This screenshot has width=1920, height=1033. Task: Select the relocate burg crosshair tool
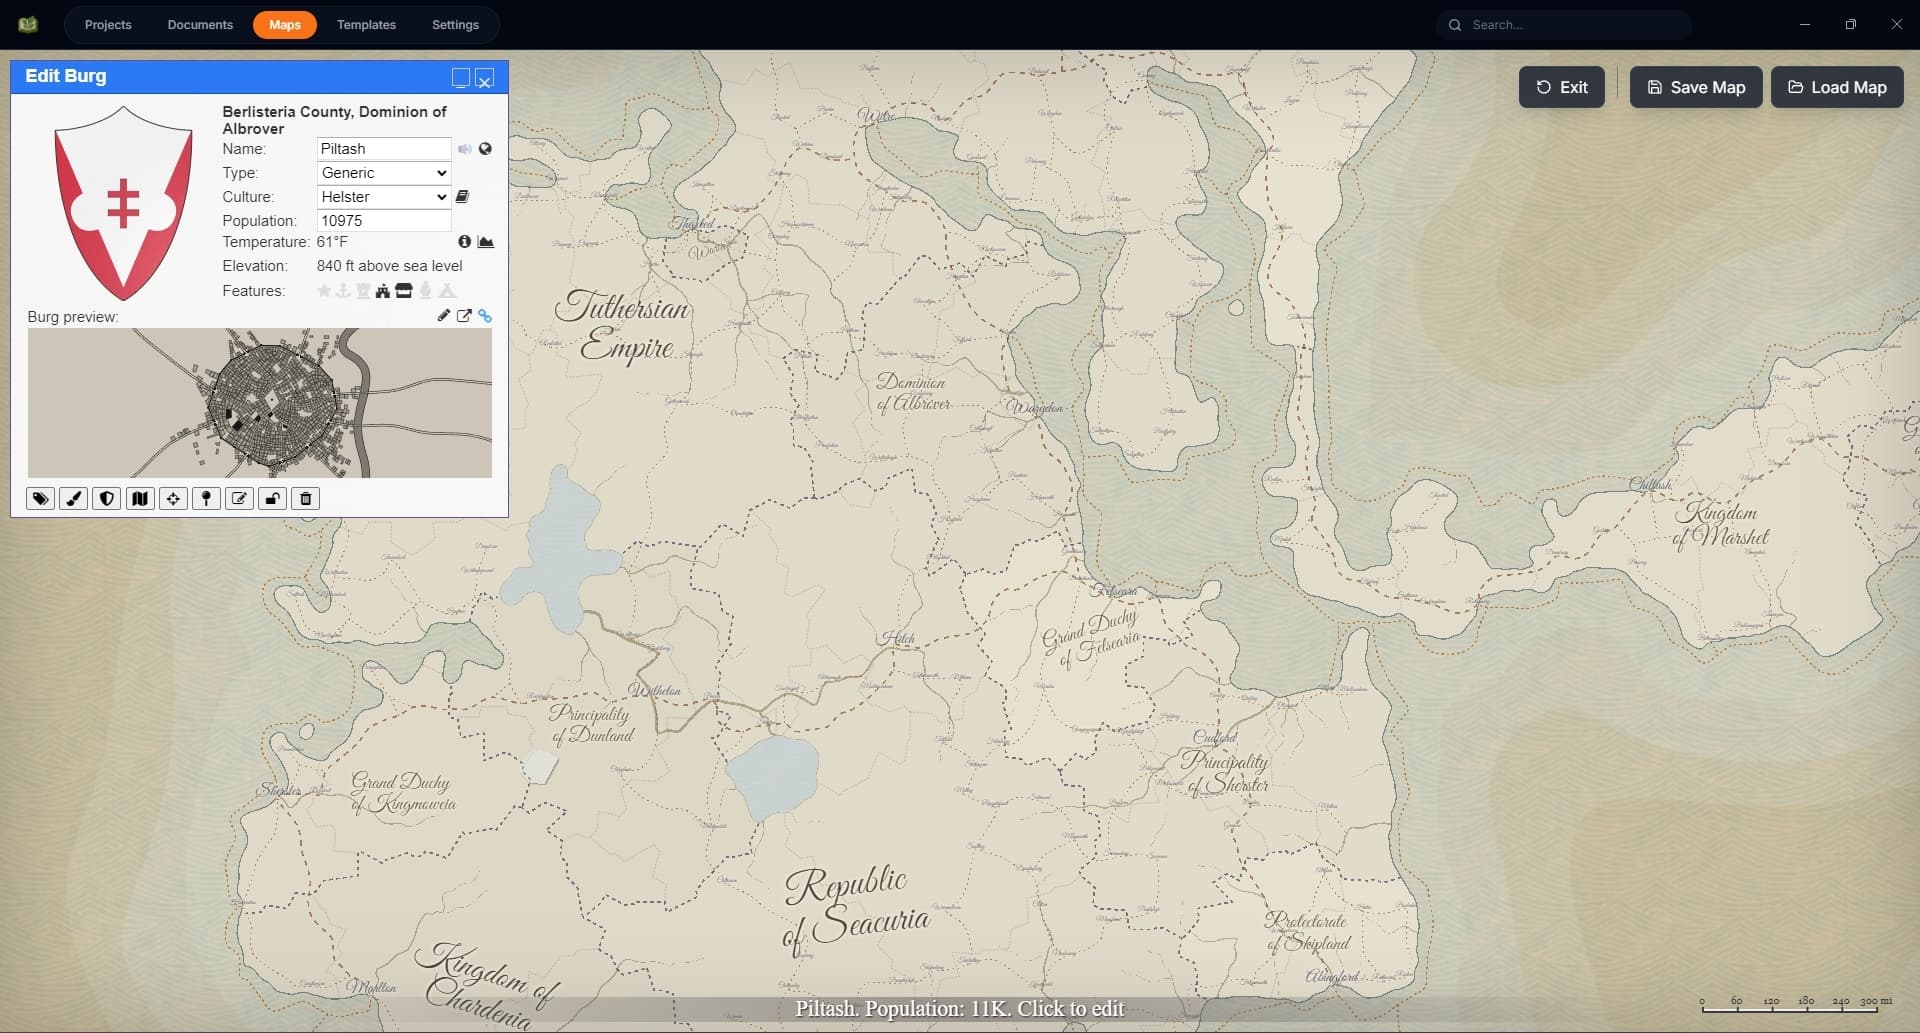[172, 499]
